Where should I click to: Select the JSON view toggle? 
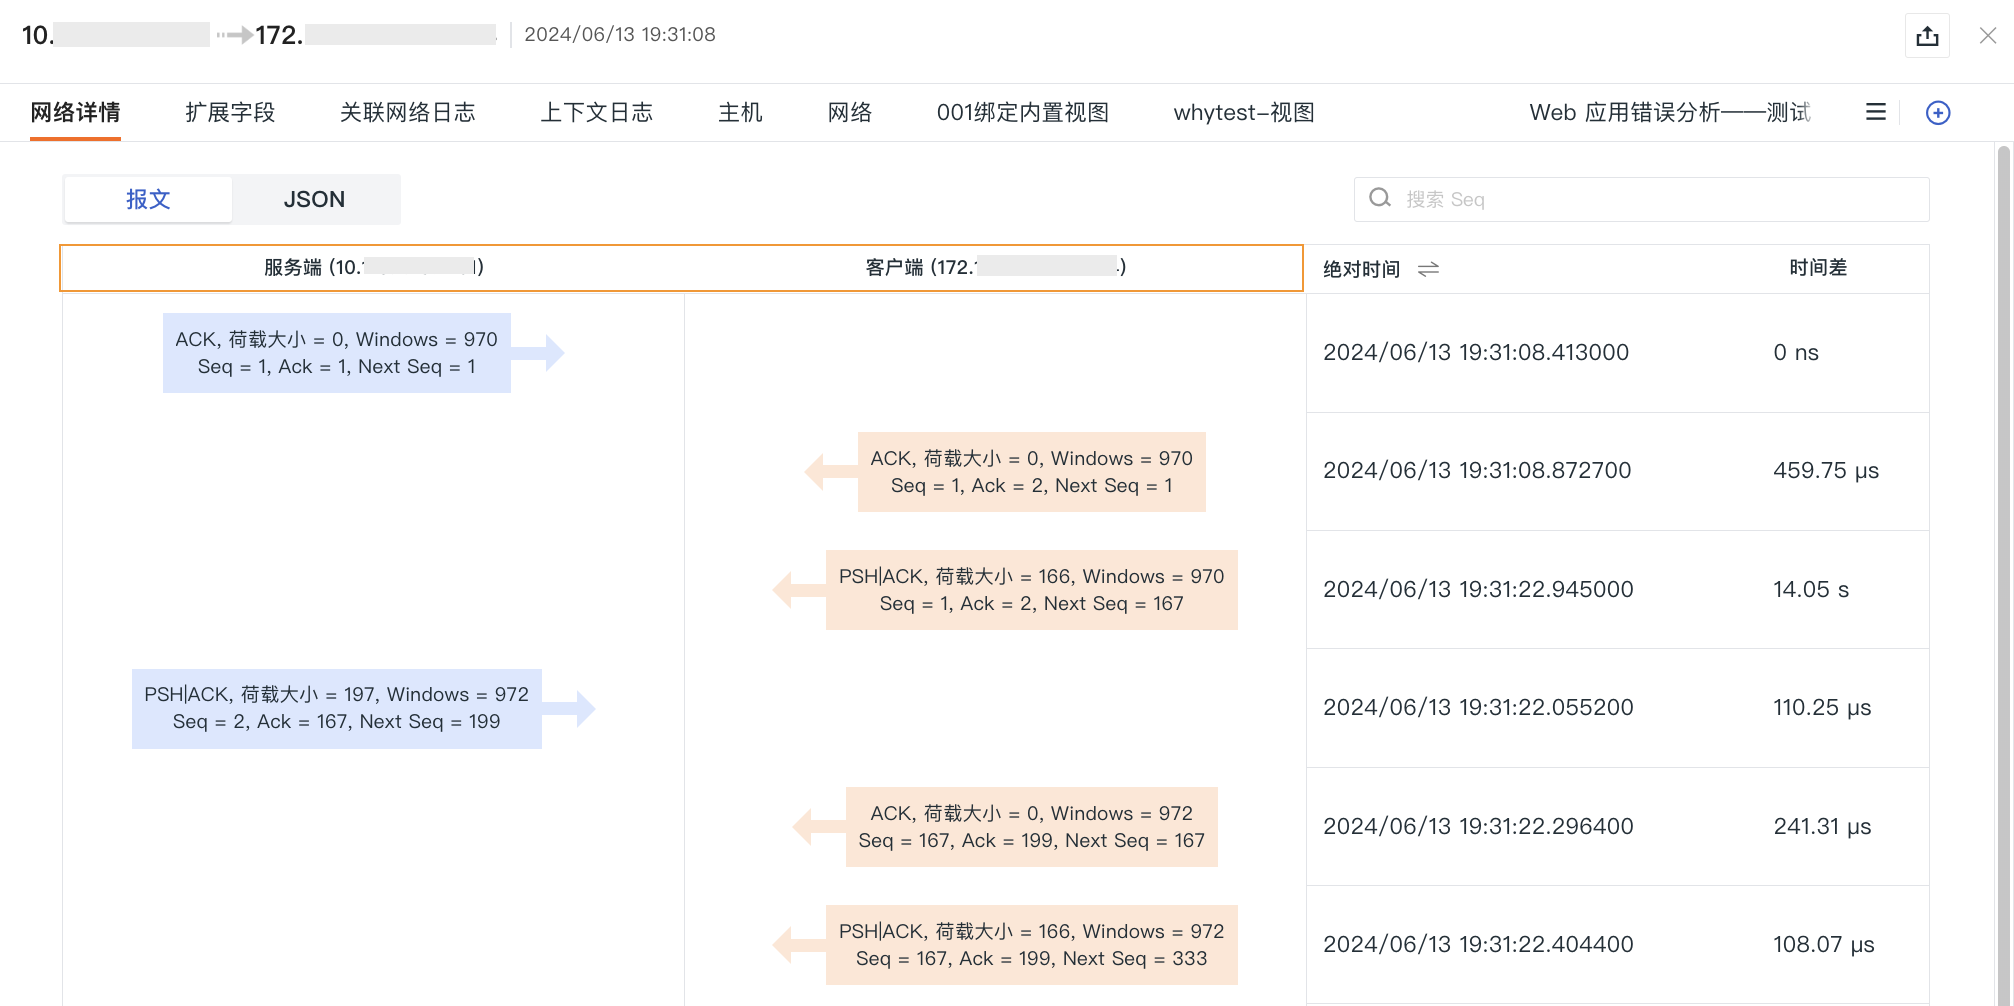[x=314, y=199]
